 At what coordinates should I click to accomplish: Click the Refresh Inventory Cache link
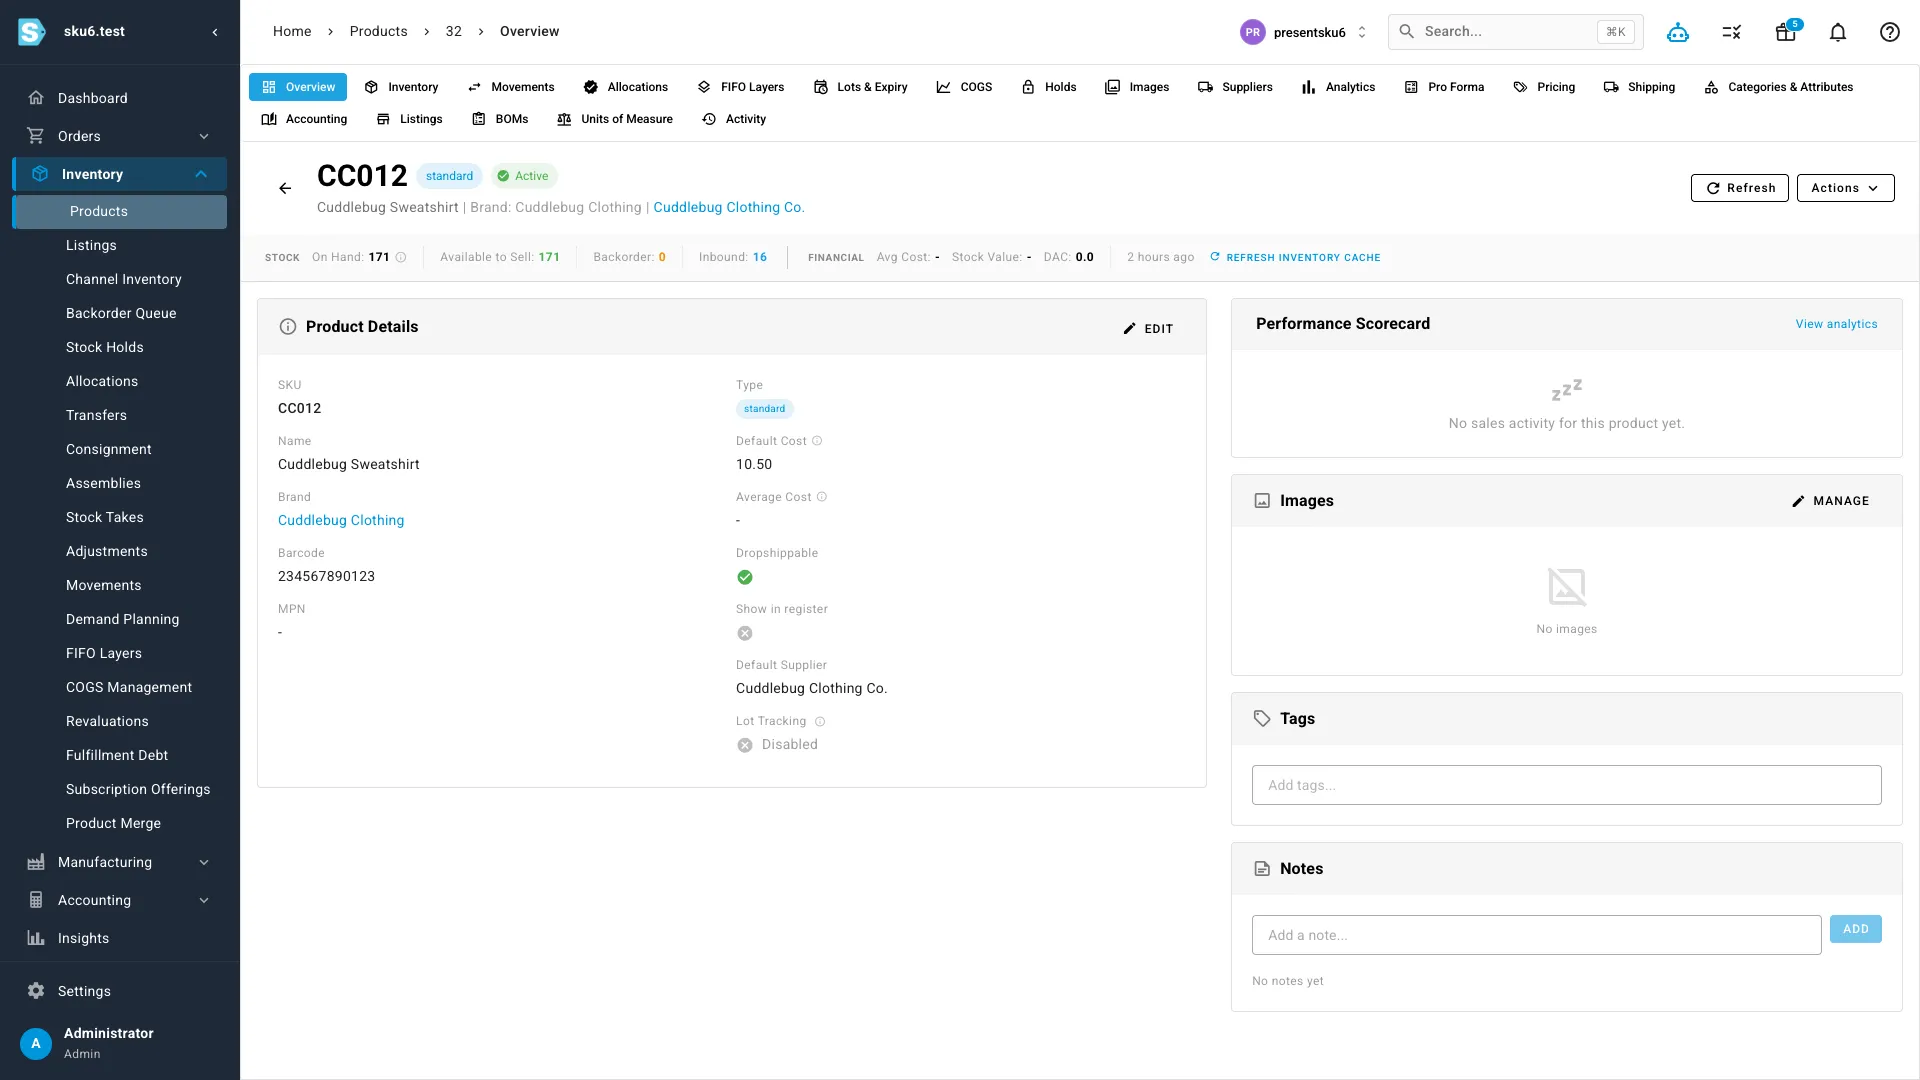[x=1295, y=257]
